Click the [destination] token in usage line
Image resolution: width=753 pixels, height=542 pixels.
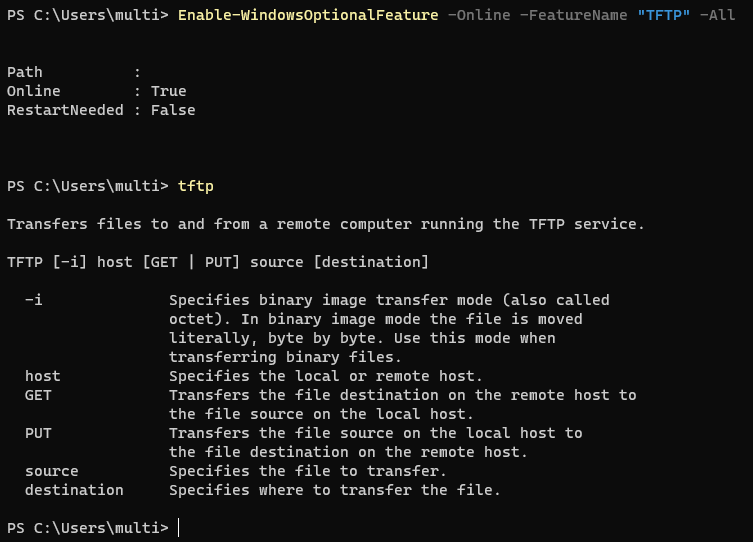pos(371,262)
